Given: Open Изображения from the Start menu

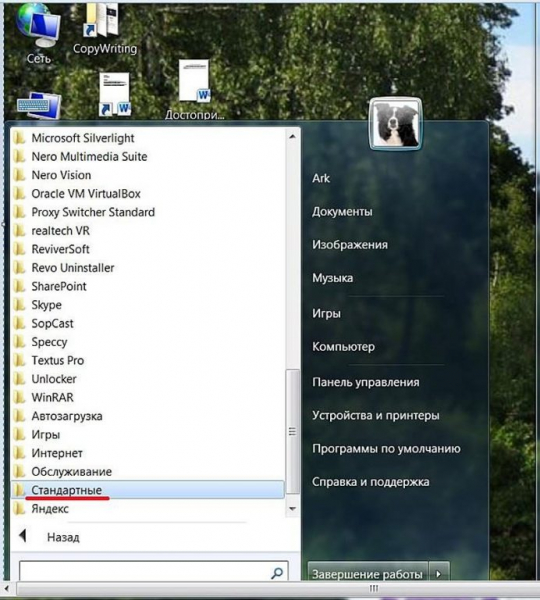Looking at the screenshot, I should pos(350,245).
